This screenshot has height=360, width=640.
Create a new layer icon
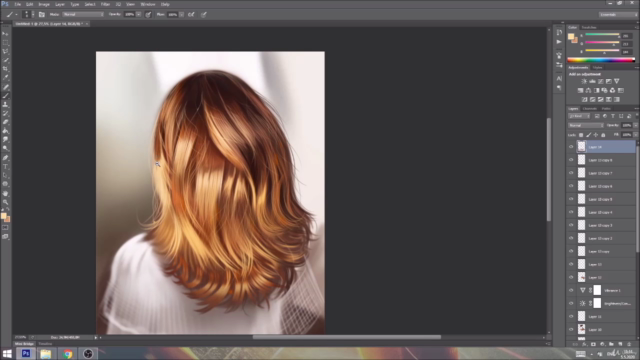pyautogui.click(x=620, y=344)
